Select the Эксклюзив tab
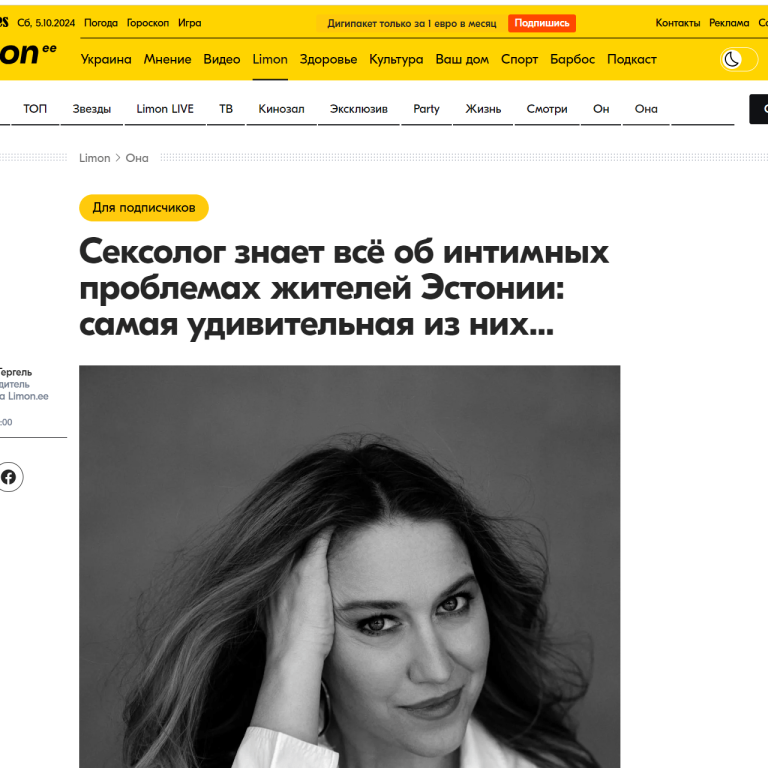This screenshot has height=768, width=768. coord(359,109)
